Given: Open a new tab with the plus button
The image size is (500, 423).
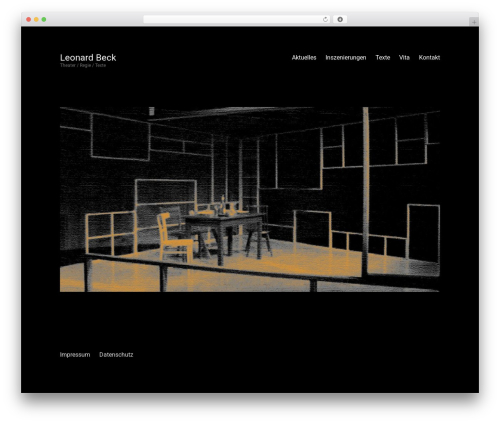Looking at the screenshot, I should (x=474, y=22).
